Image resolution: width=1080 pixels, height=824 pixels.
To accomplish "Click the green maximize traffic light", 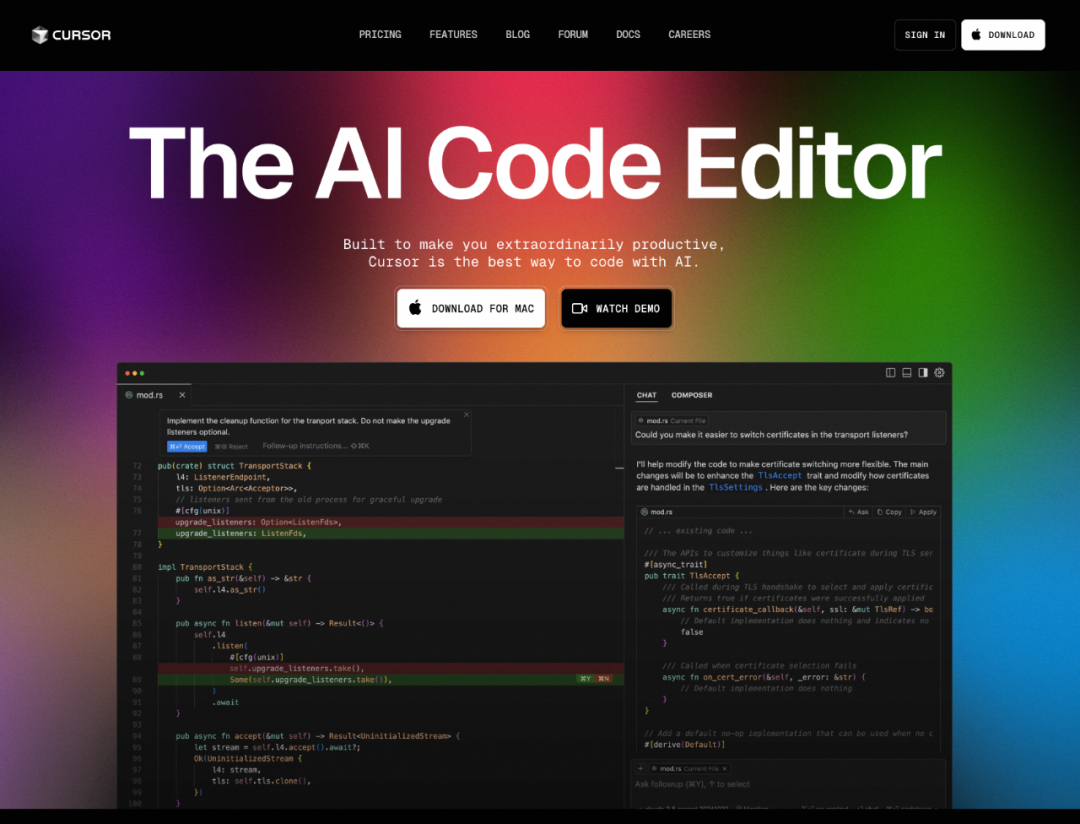I will (x=142, y=373).
